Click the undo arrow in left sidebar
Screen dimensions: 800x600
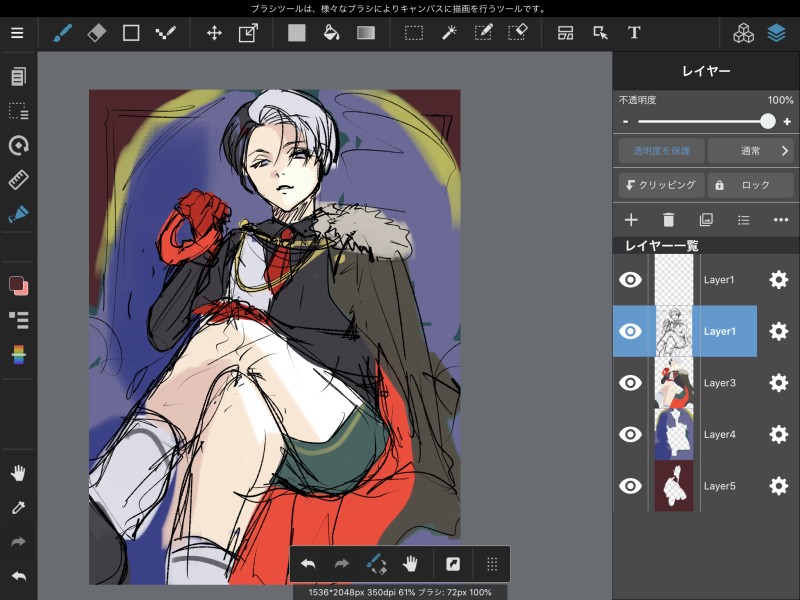[18, 576]
